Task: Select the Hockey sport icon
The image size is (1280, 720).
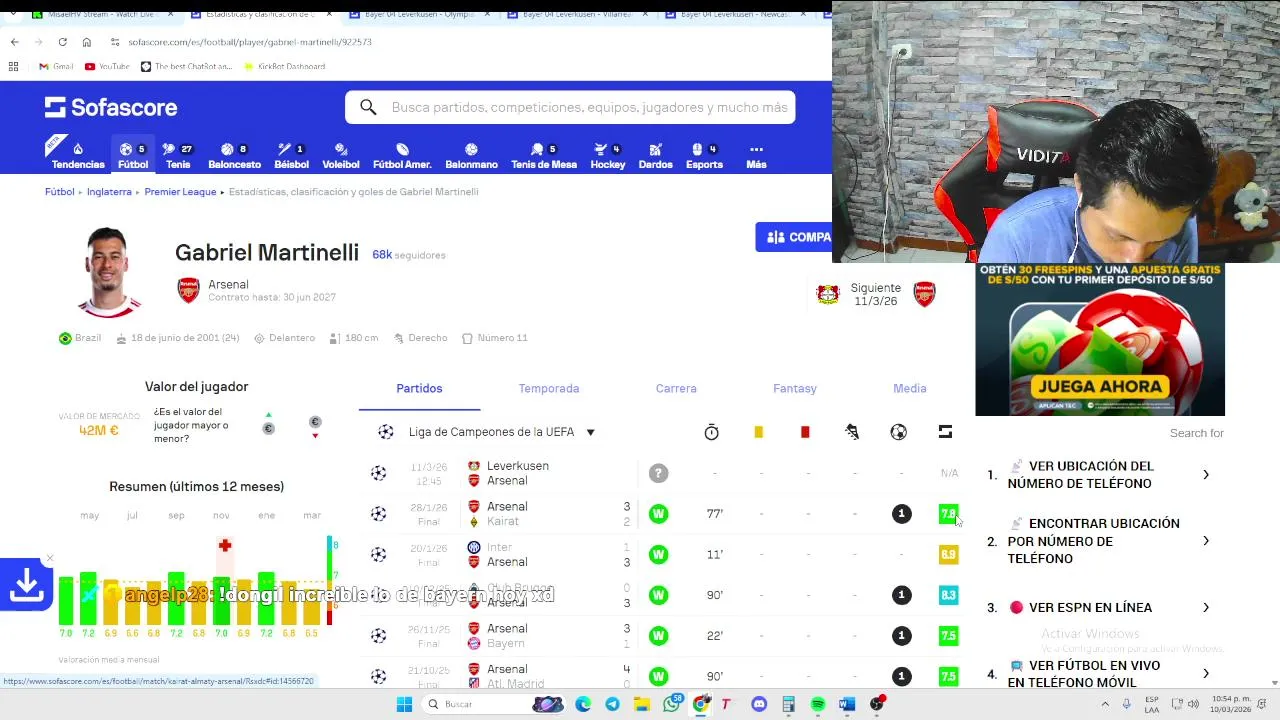Action: pos(607,155)
